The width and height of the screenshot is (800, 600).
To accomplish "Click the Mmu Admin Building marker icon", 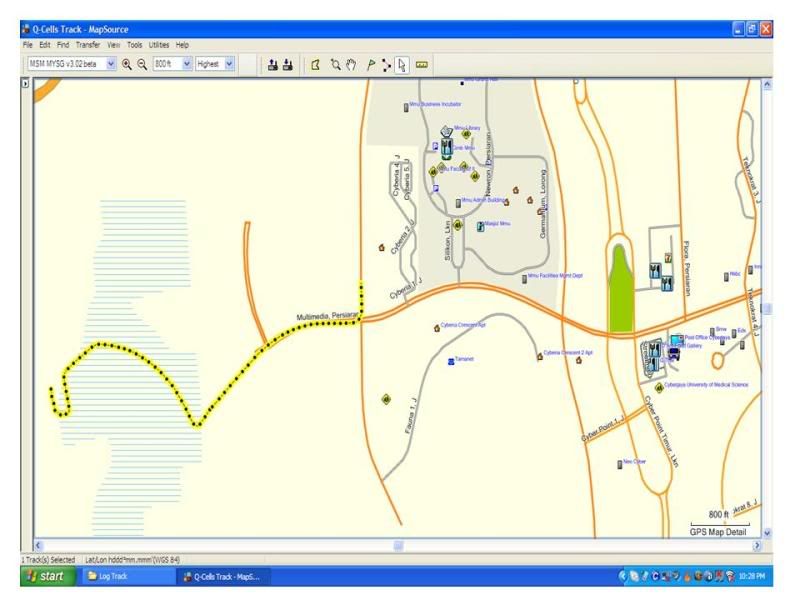I will [x=458, y=203].
